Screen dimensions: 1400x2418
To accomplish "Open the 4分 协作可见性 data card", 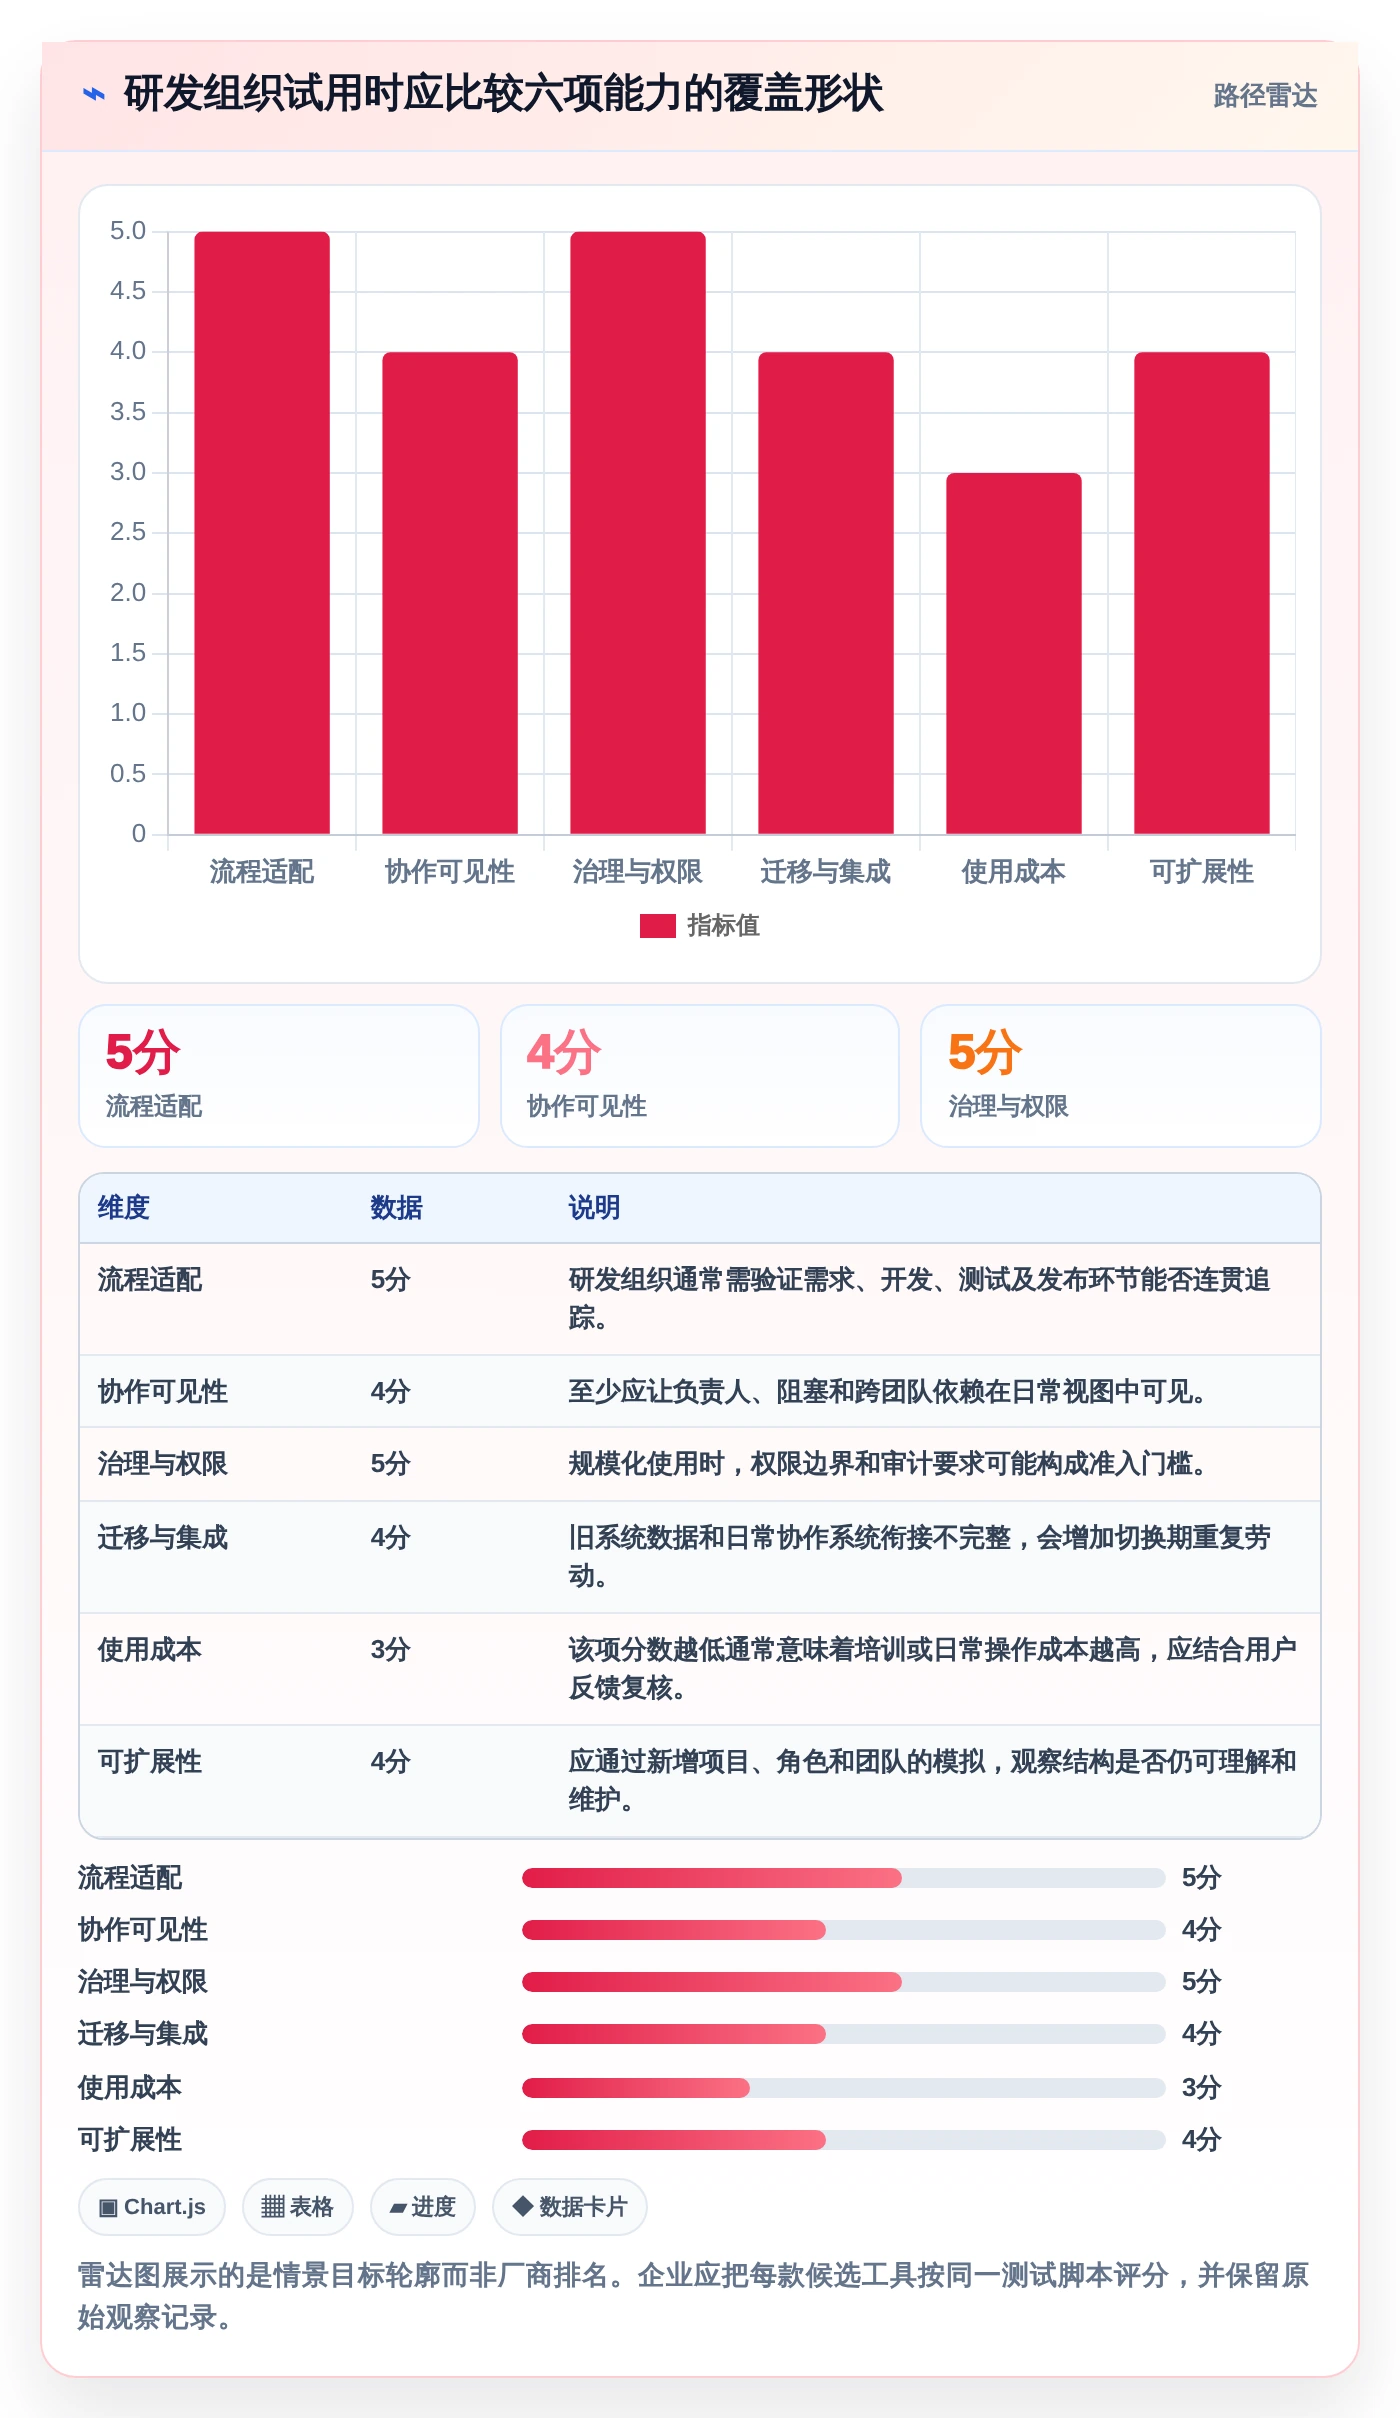I will pos(700,1076).
